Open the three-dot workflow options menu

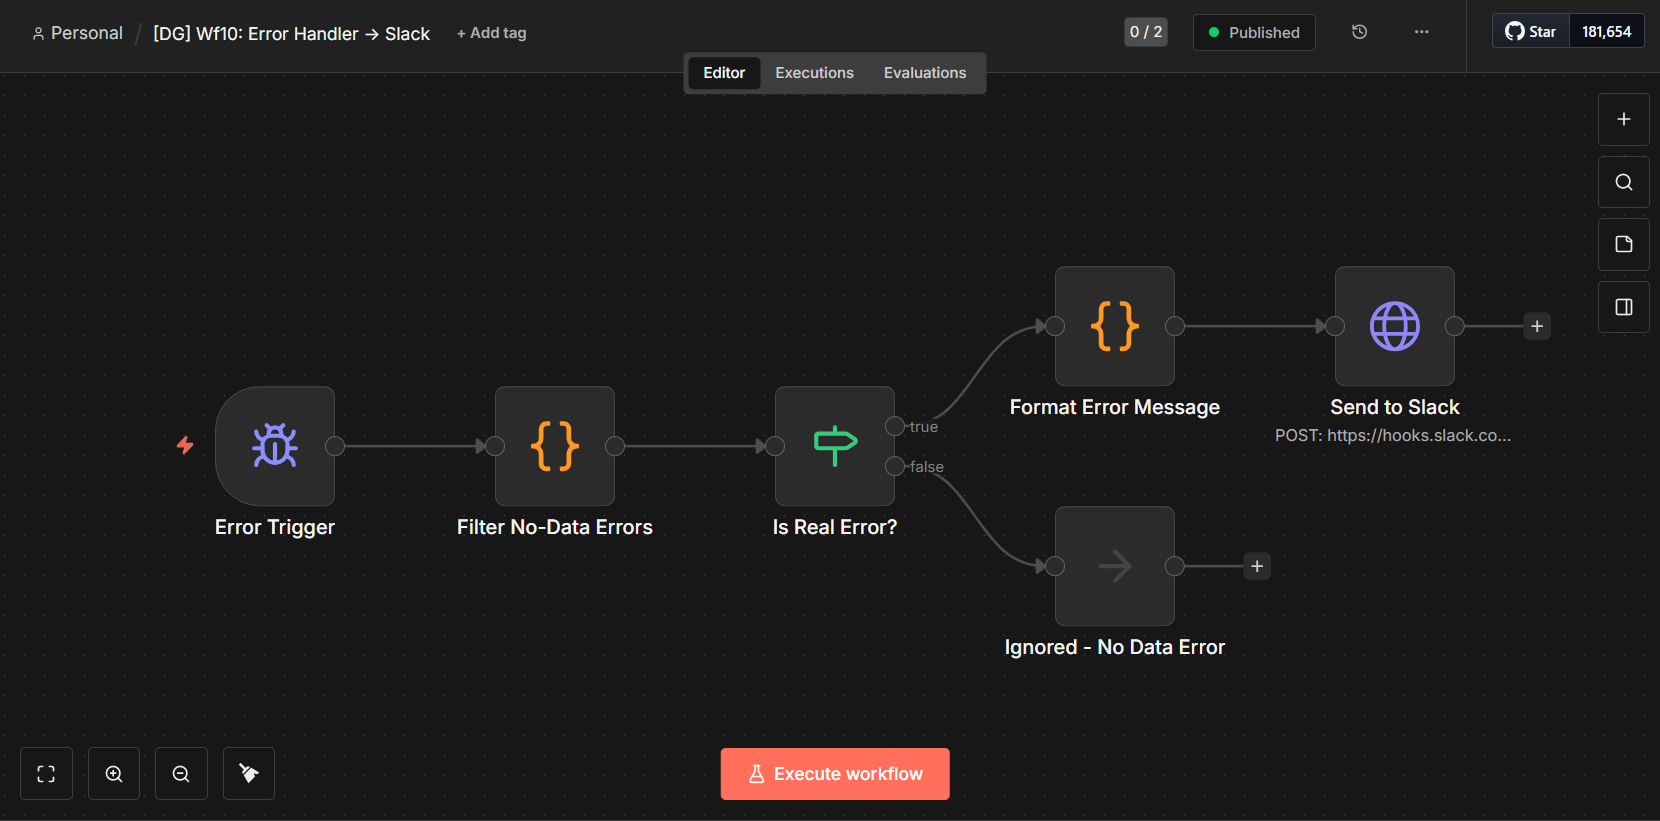[x=1421, y=32]
